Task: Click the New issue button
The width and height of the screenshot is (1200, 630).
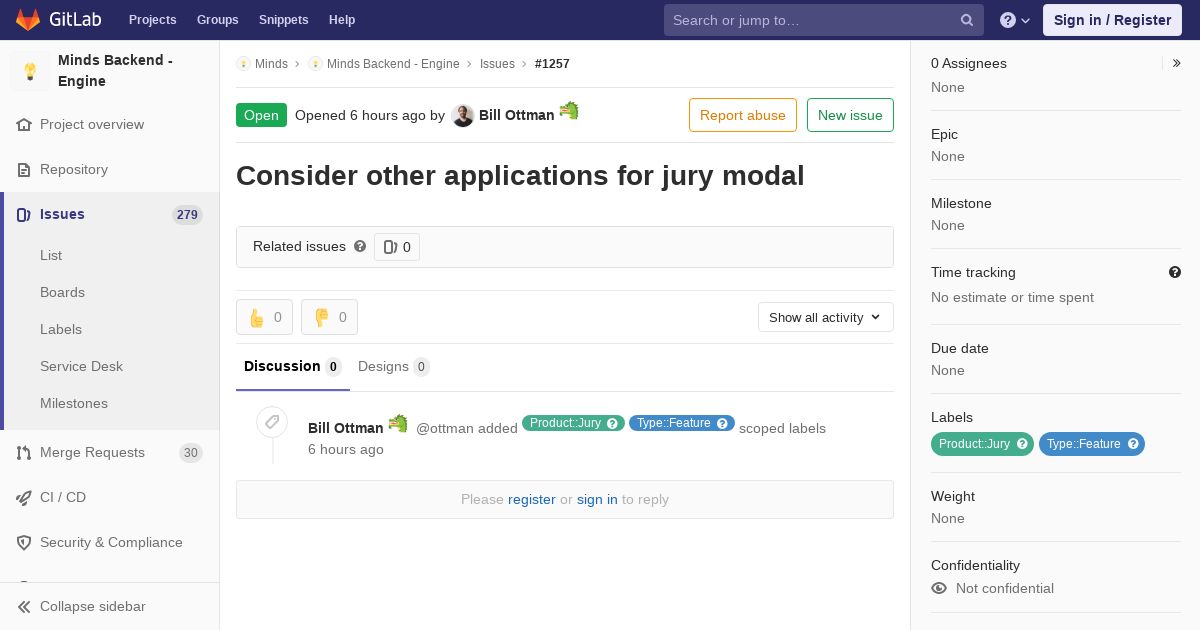Action: point(850,115)
